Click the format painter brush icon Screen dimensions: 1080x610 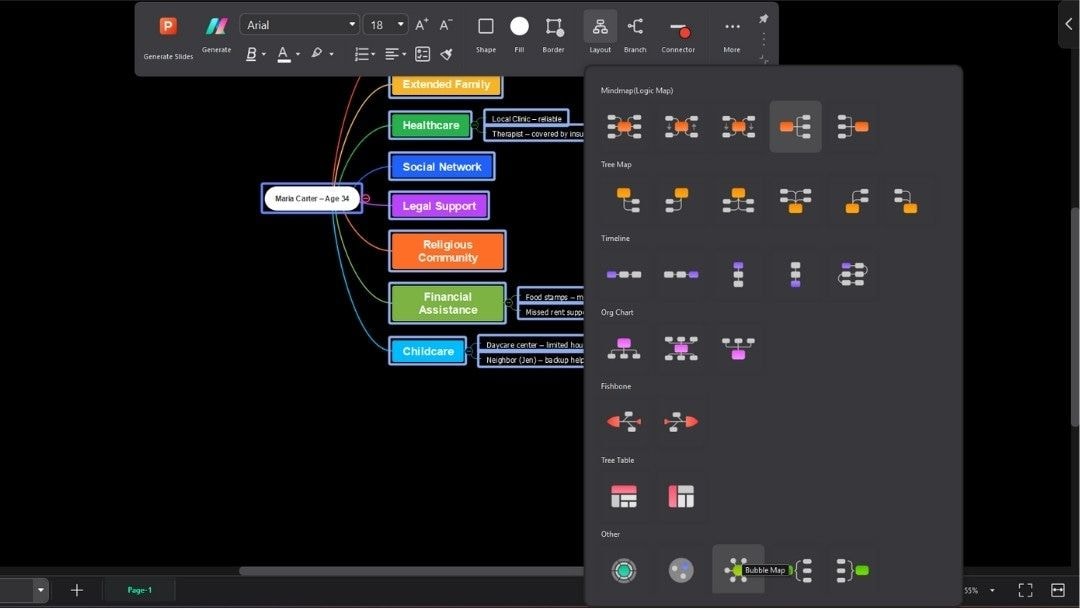tap(446, 54)
